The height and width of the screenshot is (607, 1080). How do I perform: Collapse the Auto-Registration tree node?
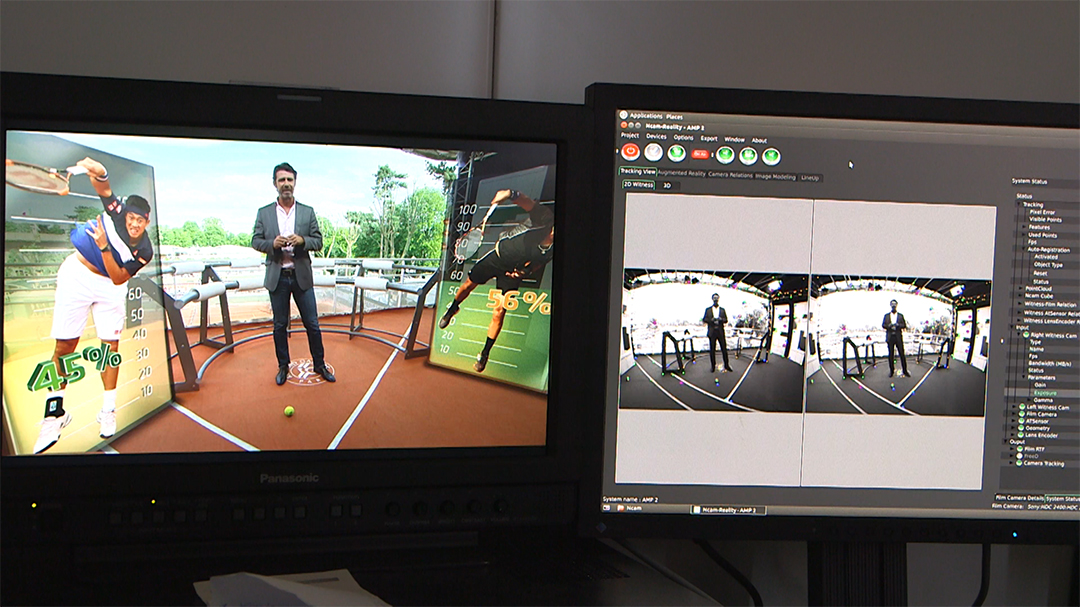point(1023,249)
